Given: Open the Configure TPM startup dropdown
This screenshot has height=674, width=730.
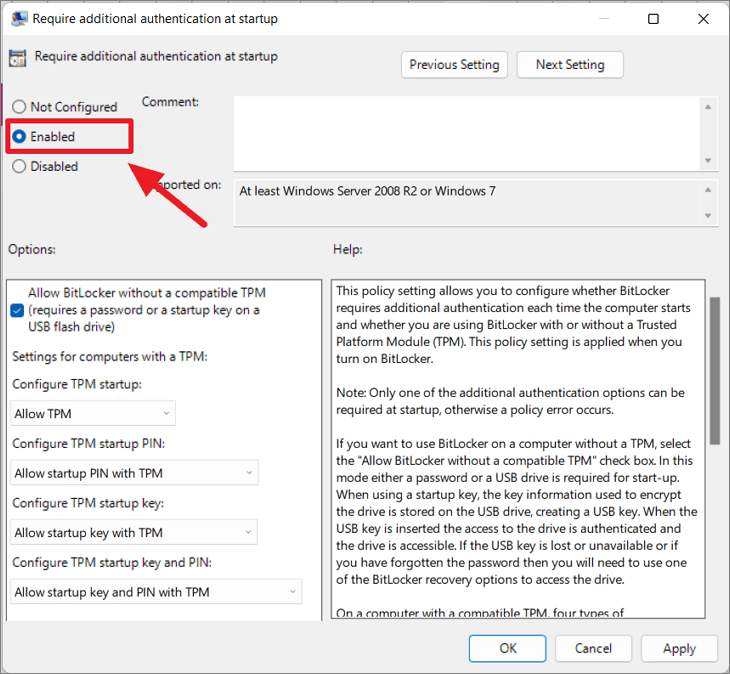Looking at the screenshot, I should [93, 413].
